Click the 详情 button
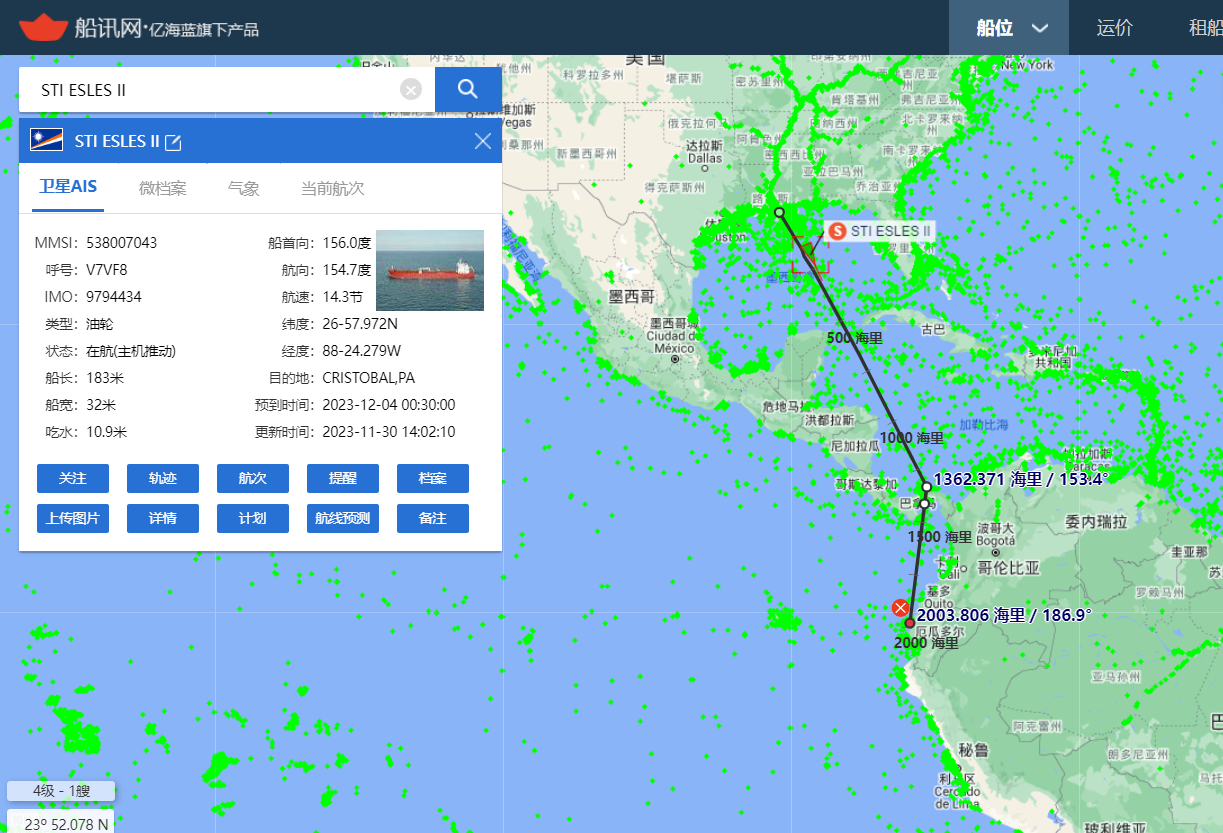This screenshot has width=1223, height=833. [x=163, y=518]
